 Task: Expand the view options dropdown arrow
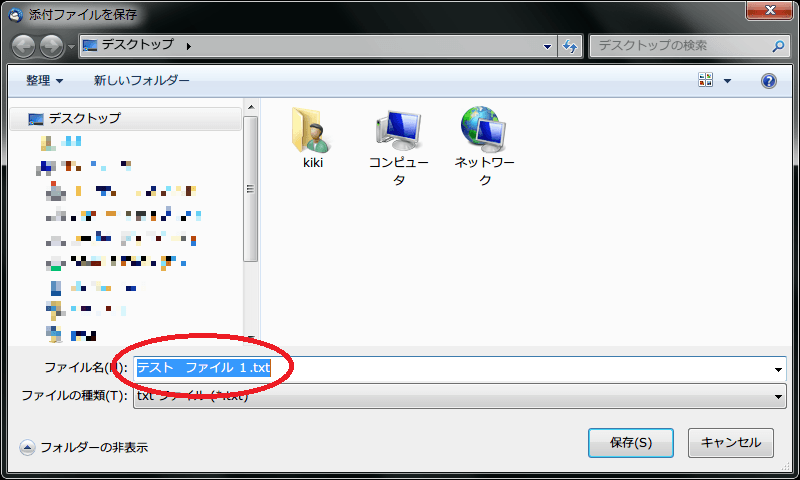pyautogui.click(x=727, y=81)
